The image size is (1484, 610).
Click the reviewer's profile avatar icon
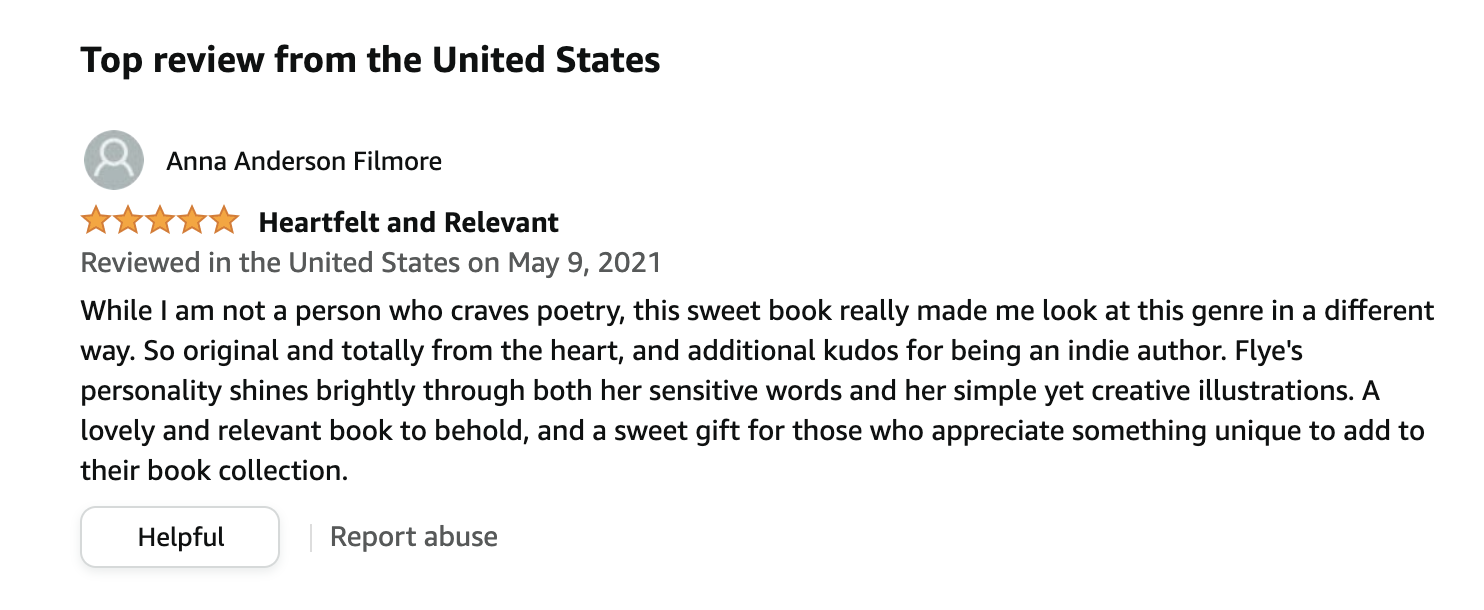[114, 160]
